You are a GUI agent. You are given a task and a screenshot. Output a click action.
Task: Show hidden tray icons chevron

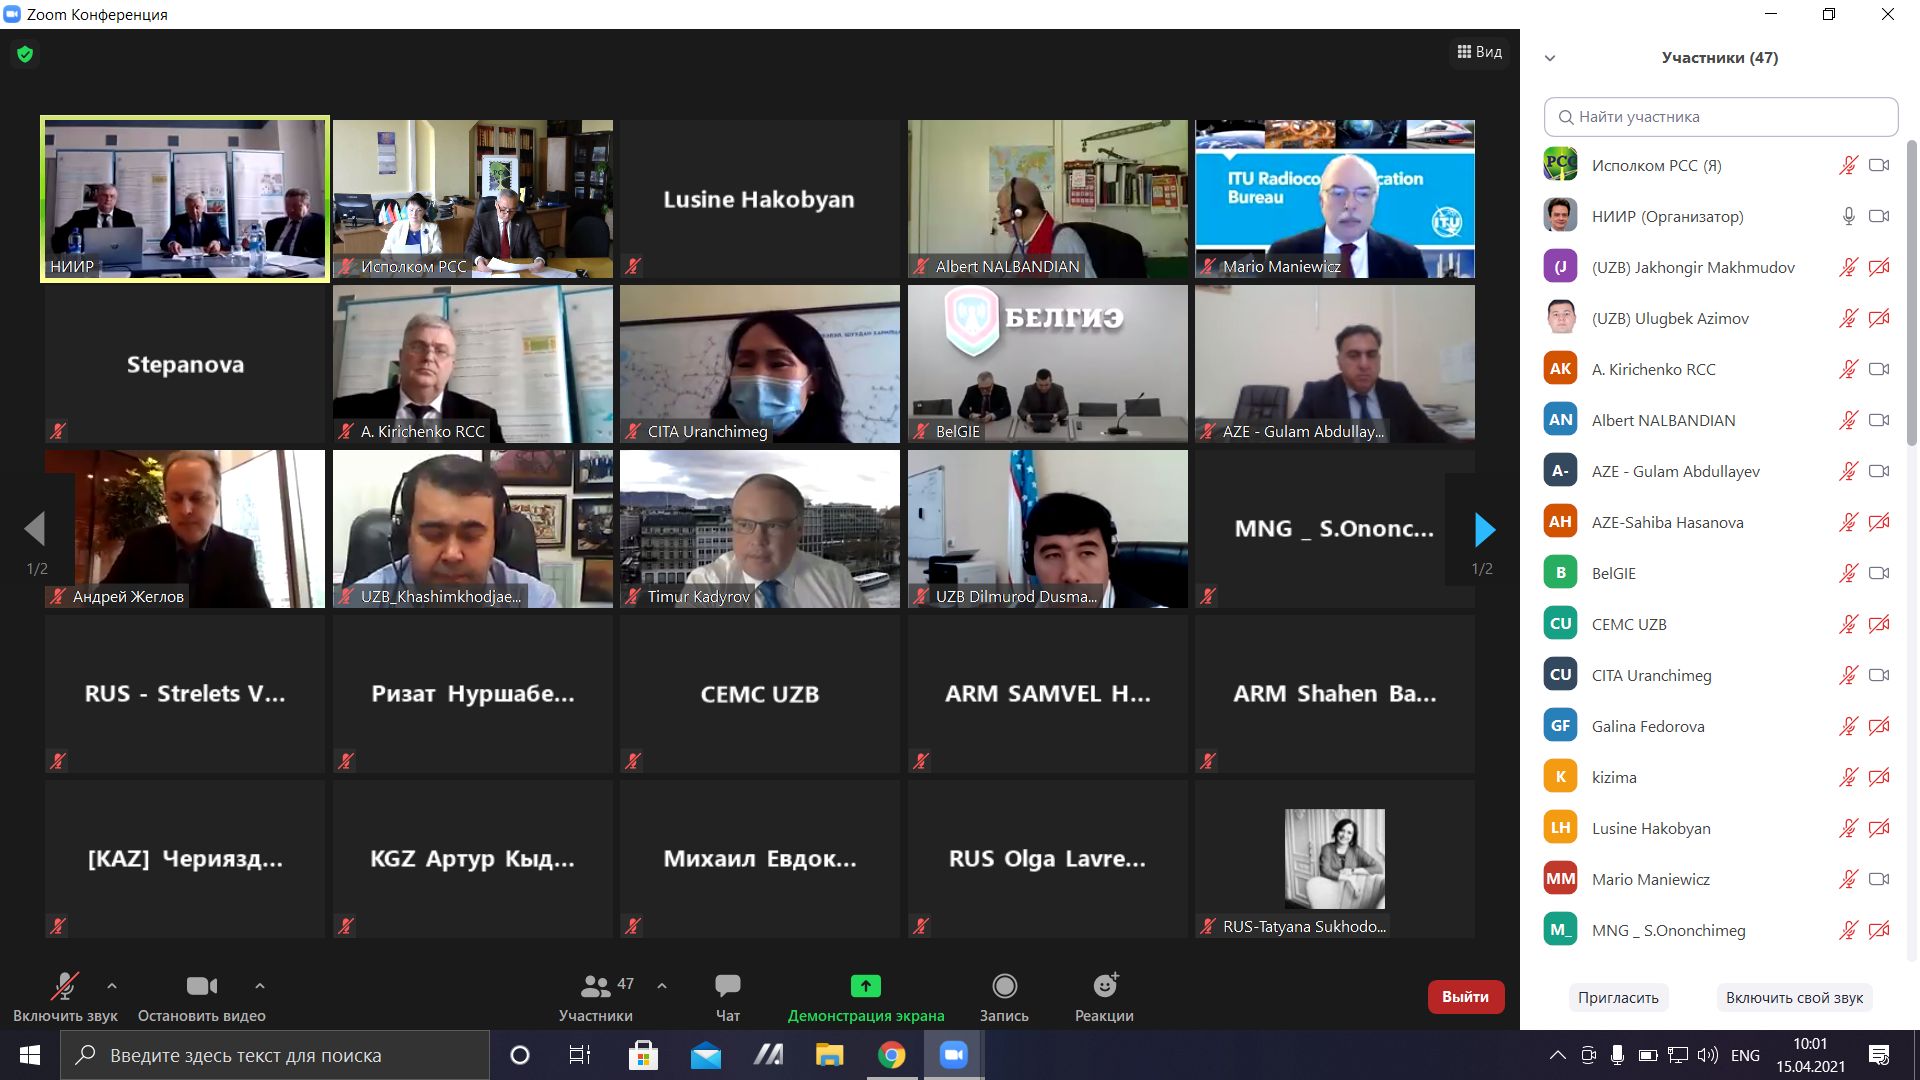click(x=1557, y=1055)
